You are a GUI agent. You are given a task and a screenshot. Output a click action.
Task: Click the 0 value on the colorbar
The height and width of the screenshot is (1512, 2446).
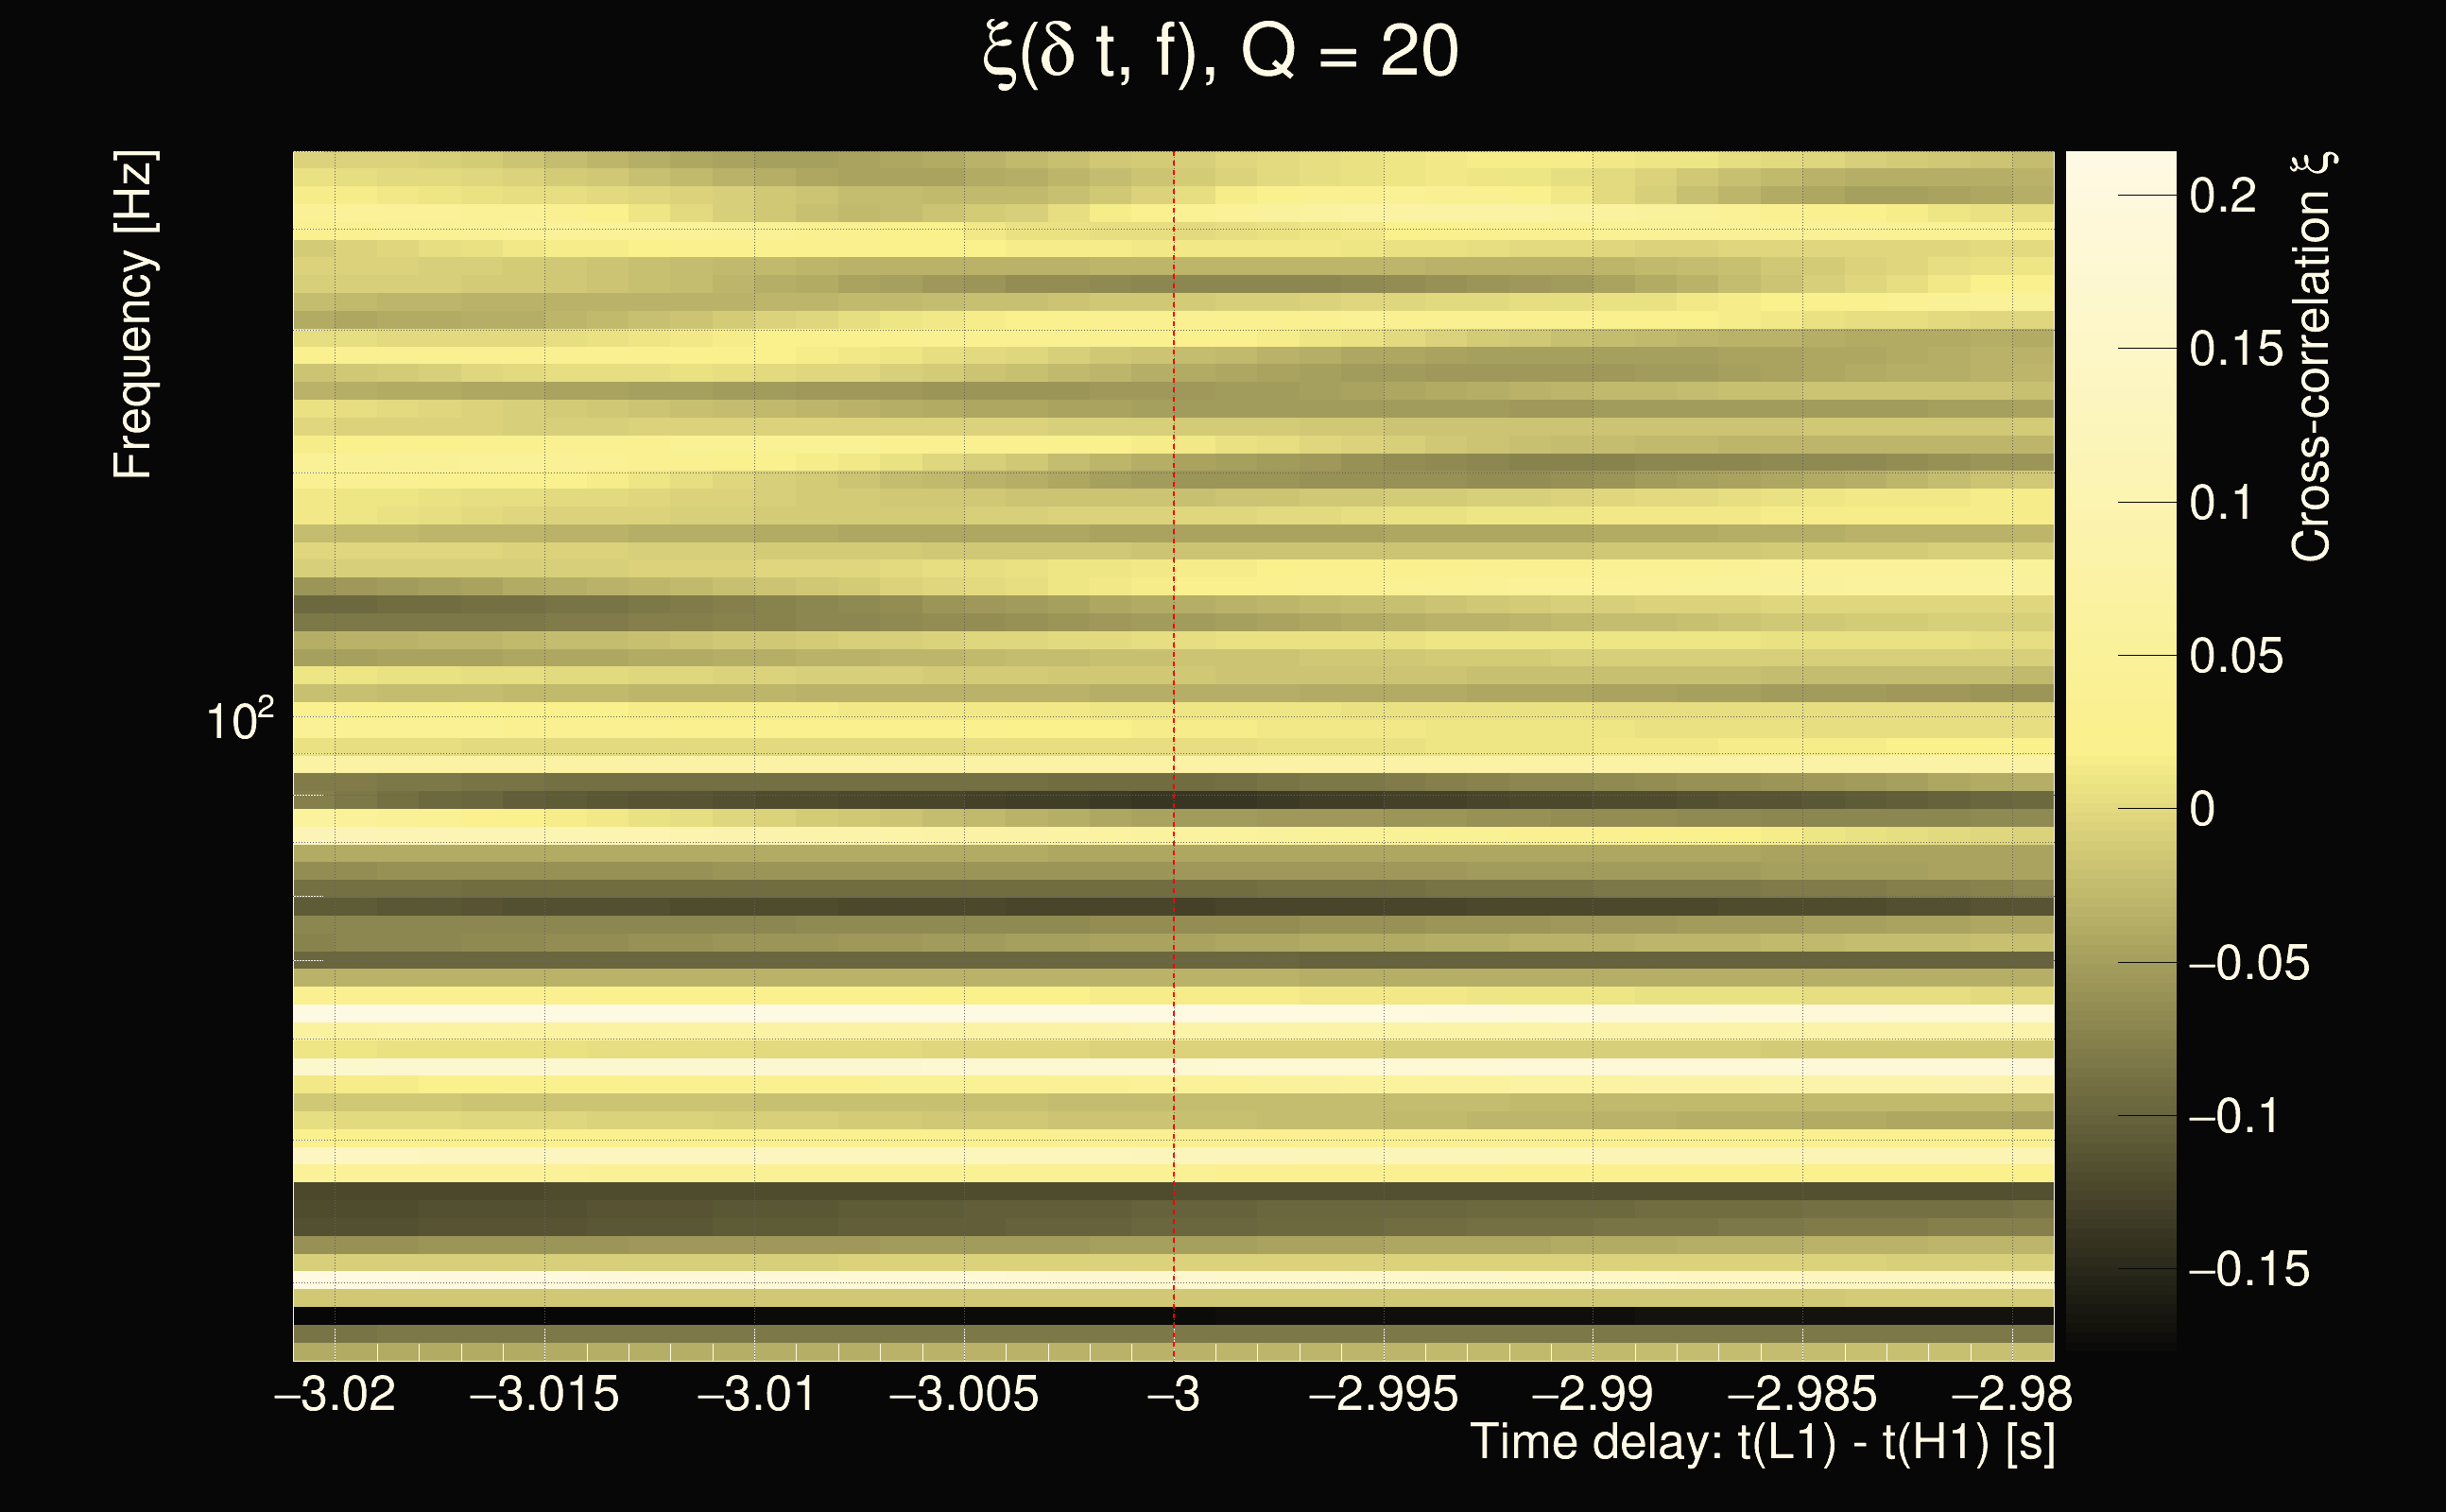[2202, 809]
